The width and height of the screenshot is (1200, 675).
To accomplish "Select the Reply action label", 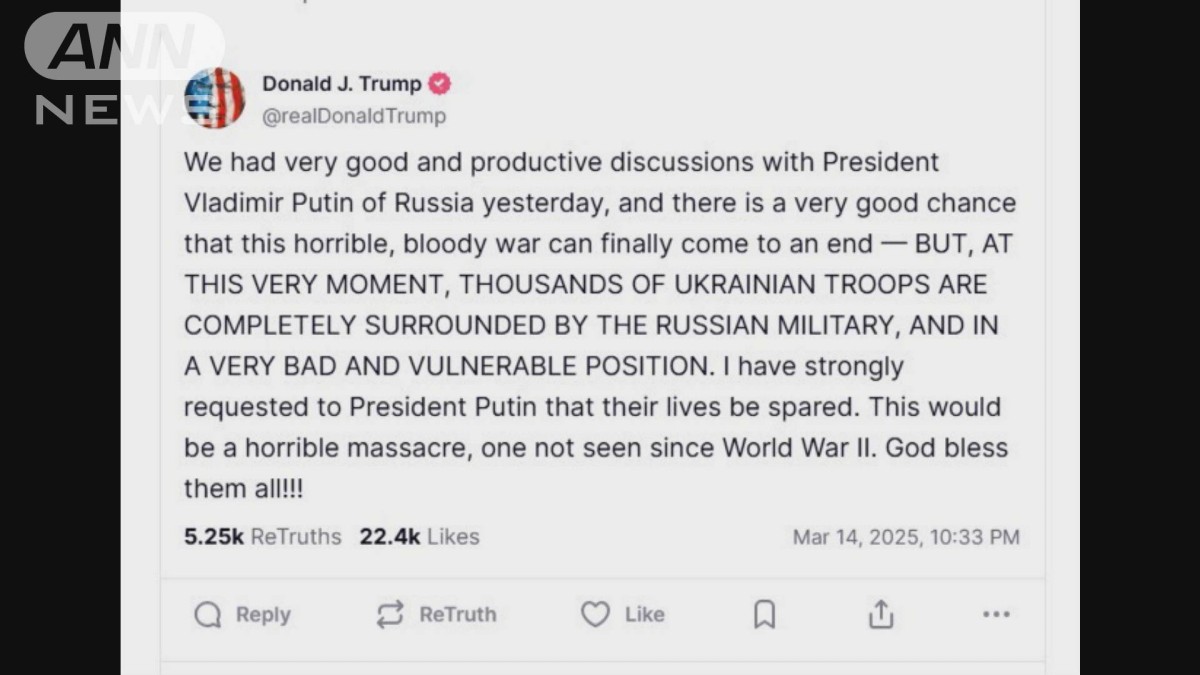I will (264, 614).
